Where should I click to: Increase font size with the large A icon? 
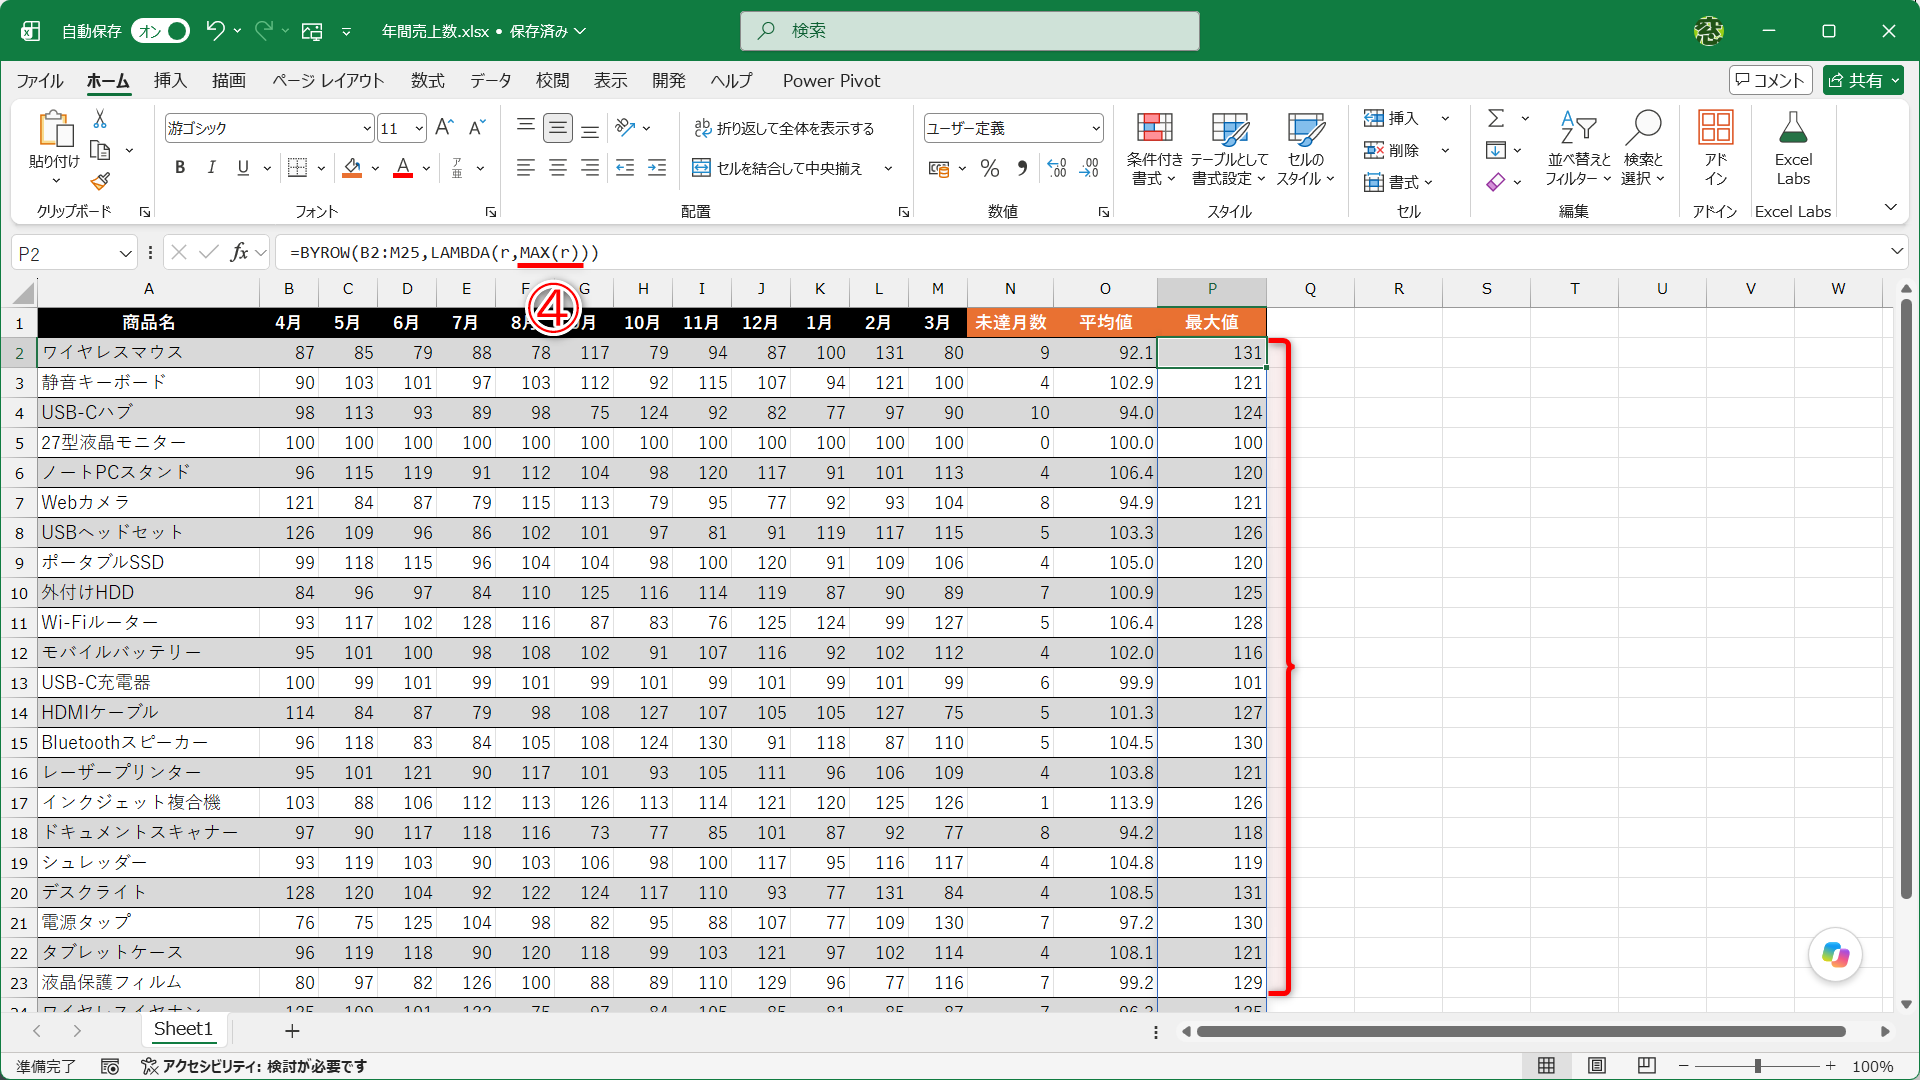tap(444, 127)
